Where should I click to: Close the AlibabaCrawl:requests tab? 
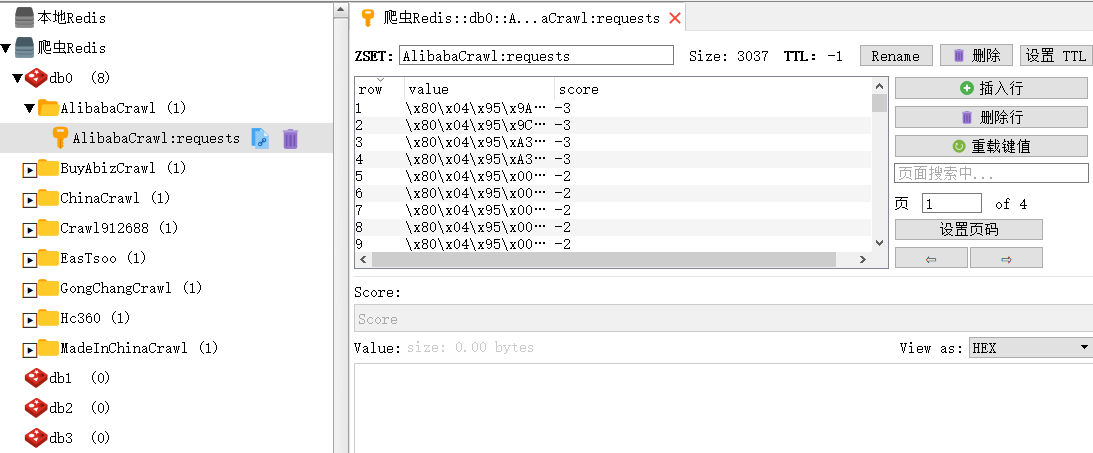click(674, 18)
